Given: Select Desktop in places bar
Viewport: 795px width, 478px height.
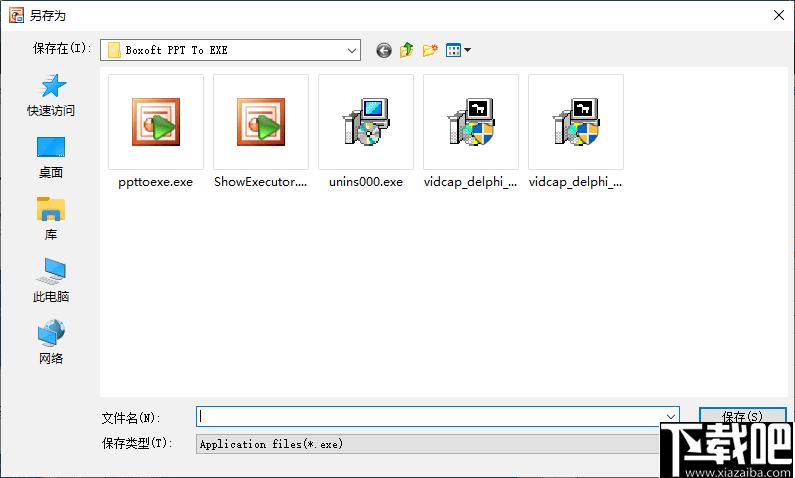Looking at the screenshot, I should [51, 158].
